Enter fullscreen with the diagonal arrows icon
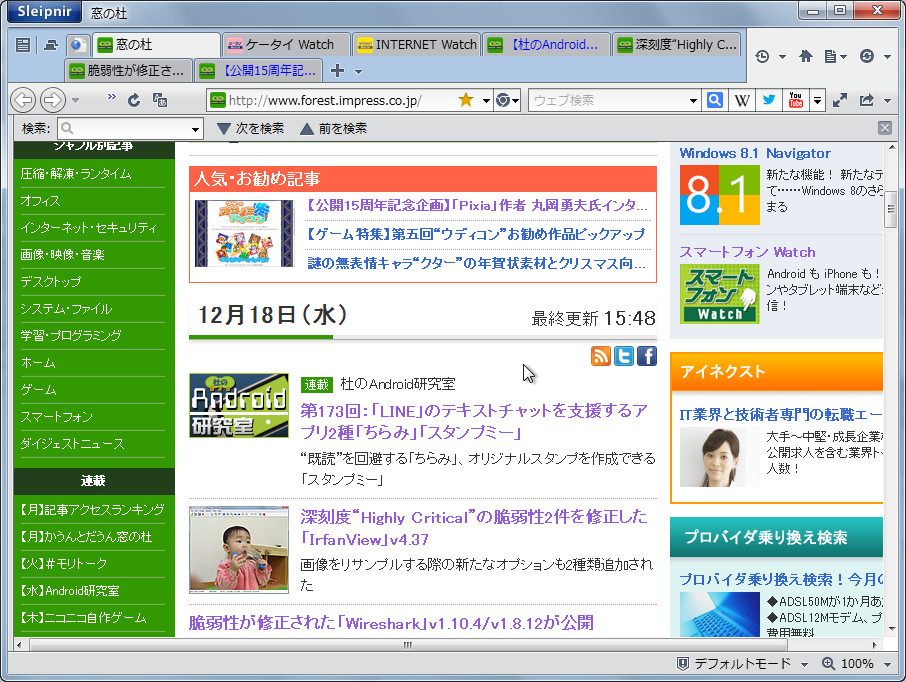The width and height of the screenshot is (906, 682). point(839,99)
